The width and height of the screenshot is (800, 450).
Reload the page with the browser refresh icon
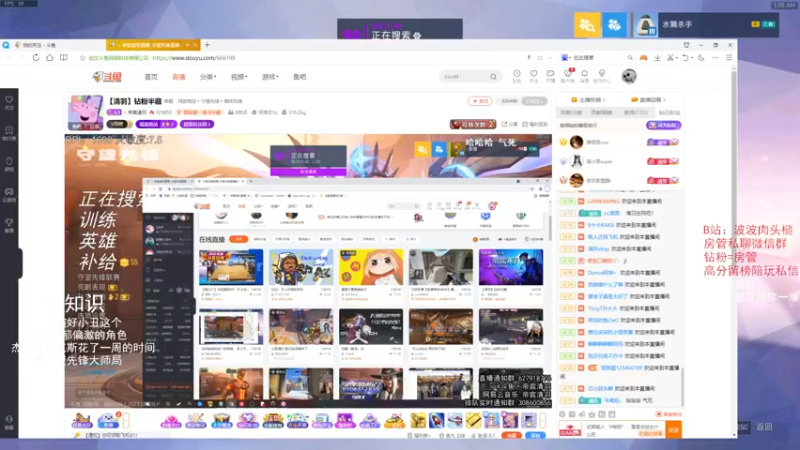pyautogui.click(x=36, y=58)
